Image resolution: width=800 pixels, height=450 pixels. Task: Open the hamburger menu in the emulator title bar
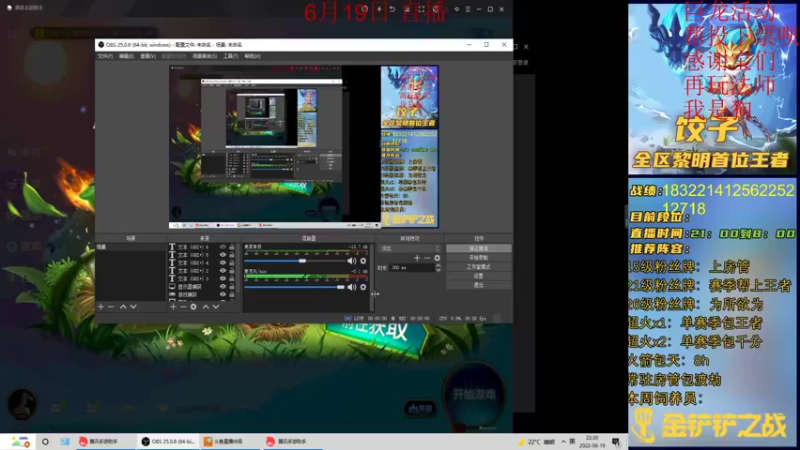(x=468, y=9)
